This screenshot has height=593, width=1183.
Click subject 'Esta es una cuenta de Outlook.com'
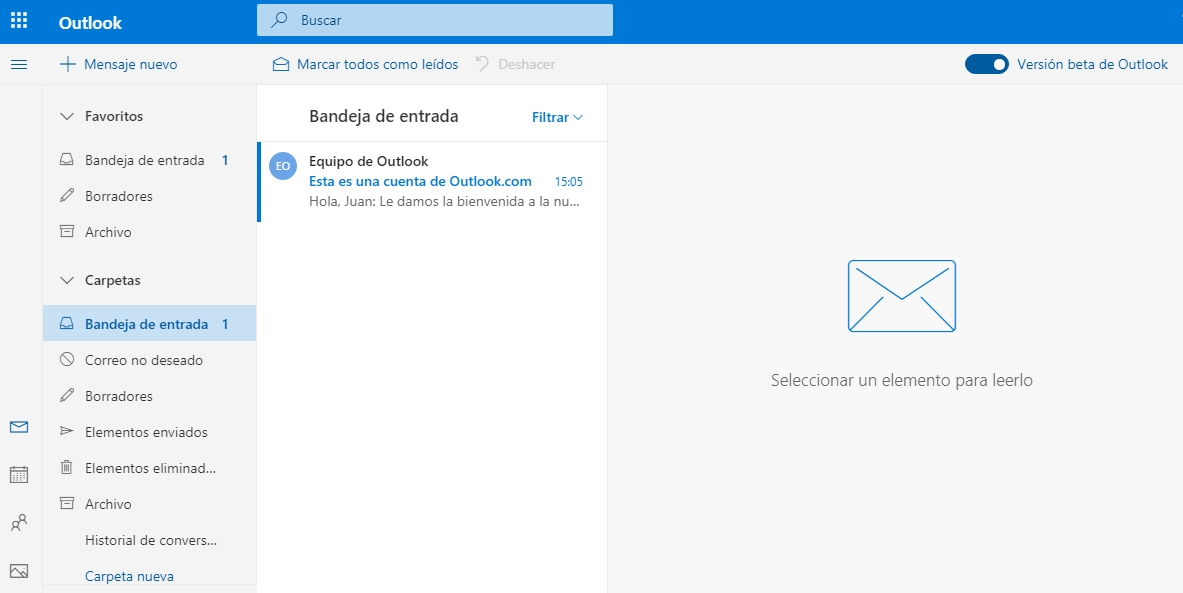pyautogui.click(x=420, y=181)
